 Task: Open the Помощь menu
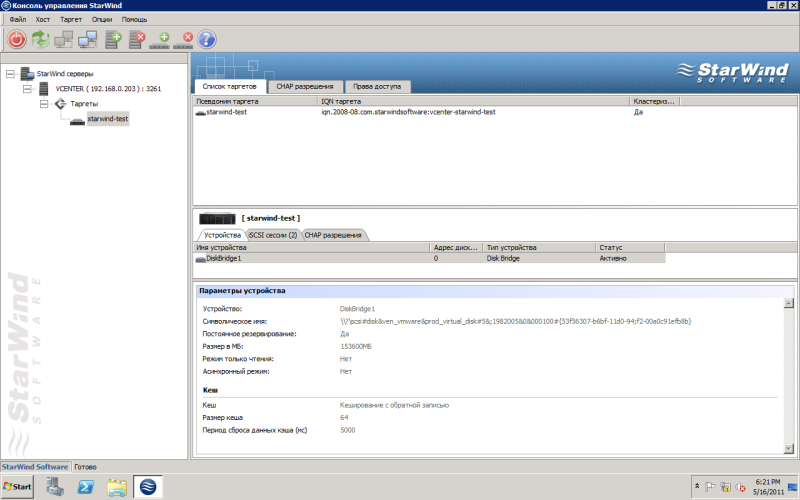(135, 19)
